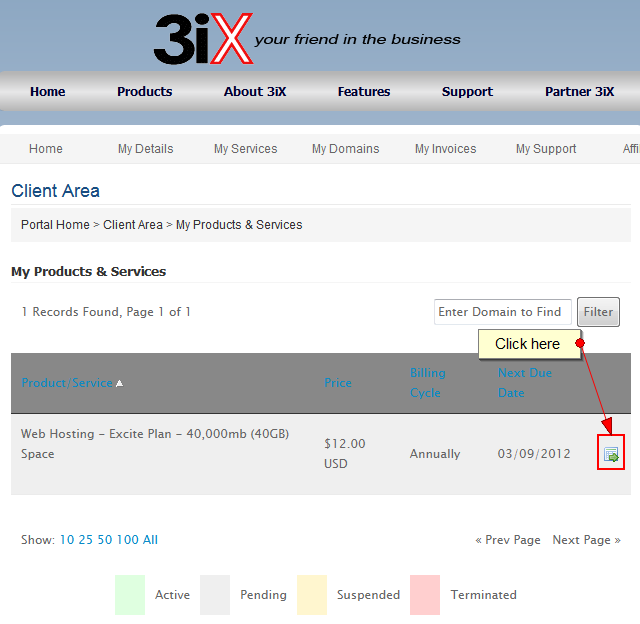
Task: Go to My Support tab
Action: click(x=546, y=149)
